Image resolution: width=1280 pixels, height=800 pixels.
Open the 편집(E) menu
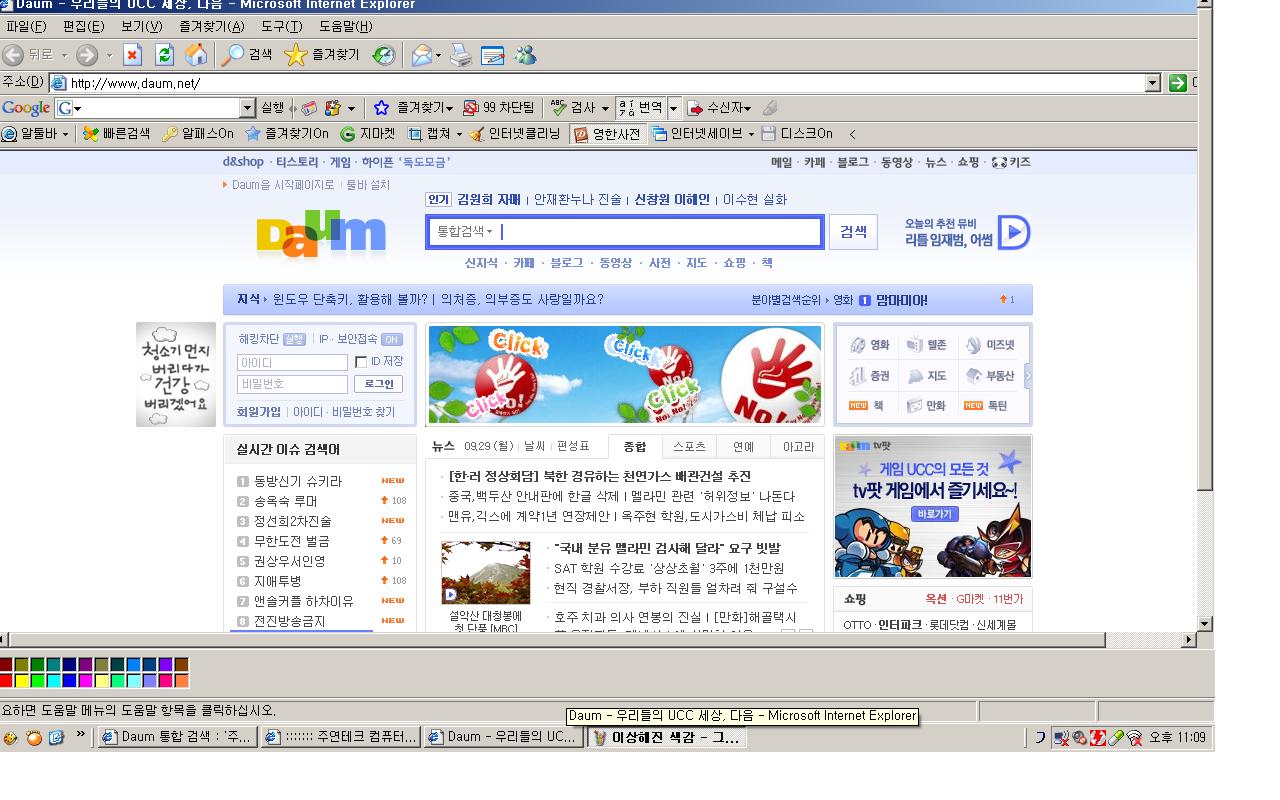pyautogui.click(x=83, y=26)
